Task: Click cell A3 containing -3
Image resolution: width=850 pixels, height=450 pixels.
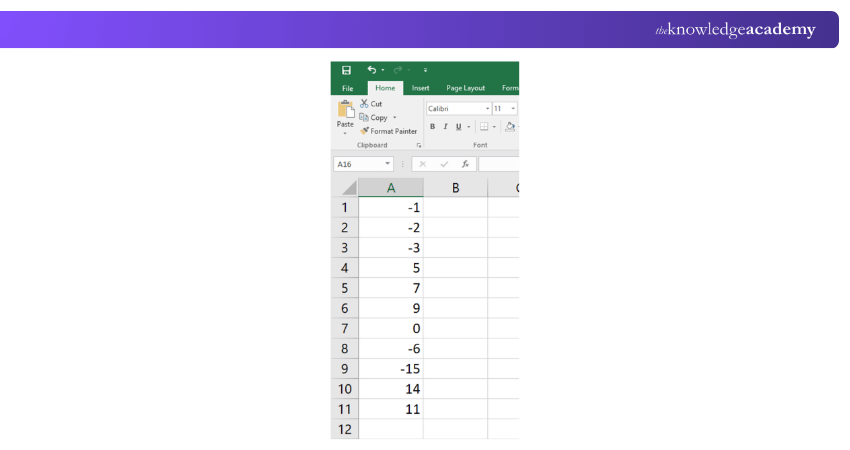Action: (391, 248)
